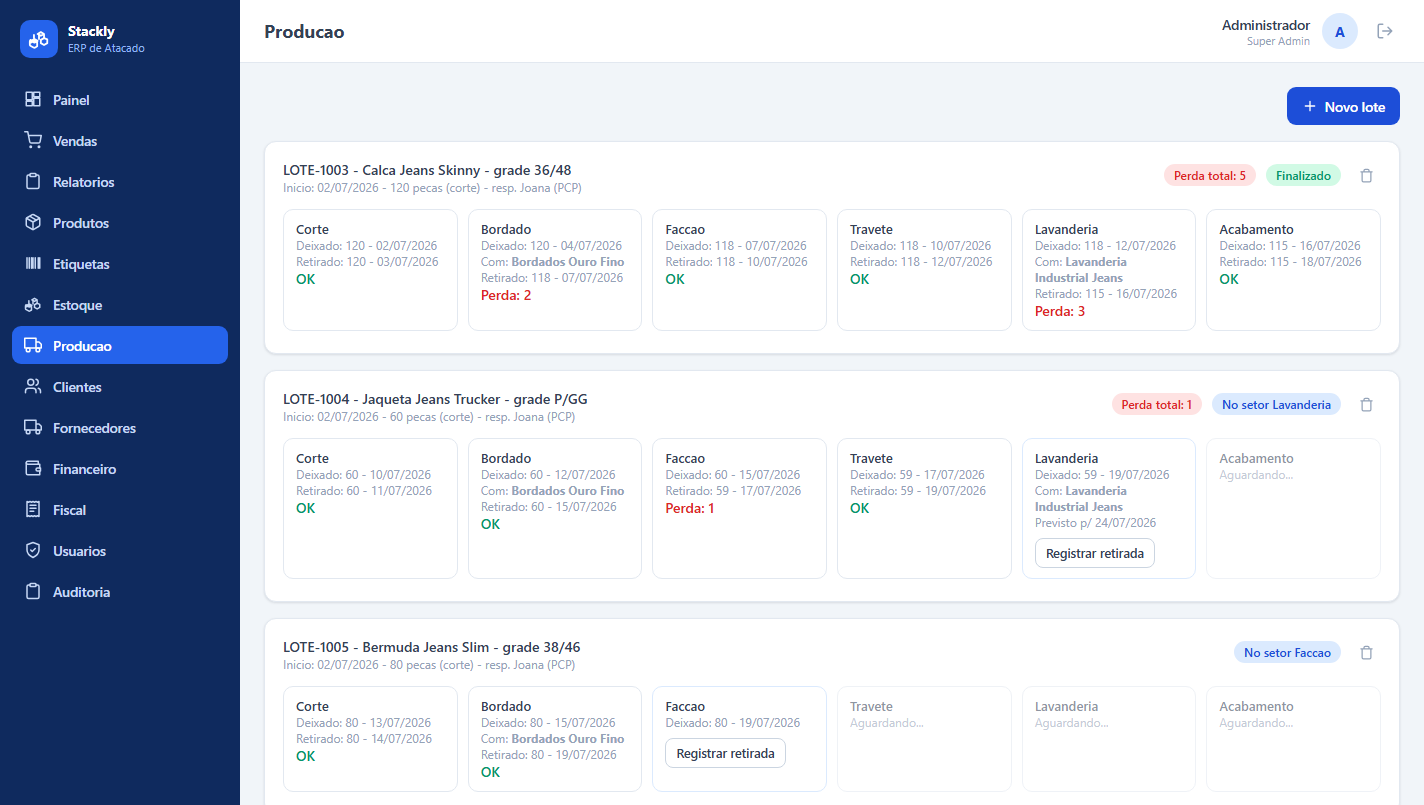Click the Vendas shopping cart icon

click(x=33, y=141)
